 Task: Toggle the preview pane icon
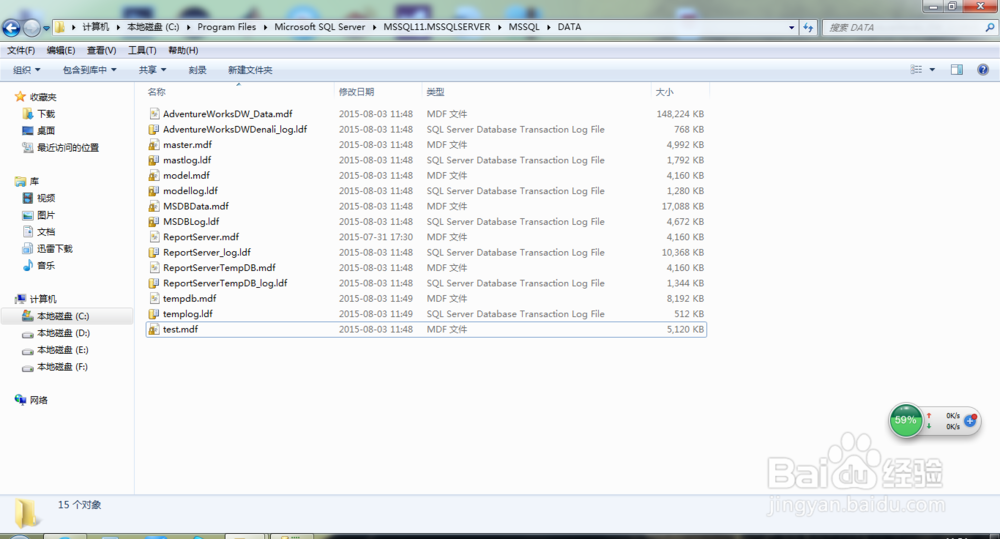[957, 70]
